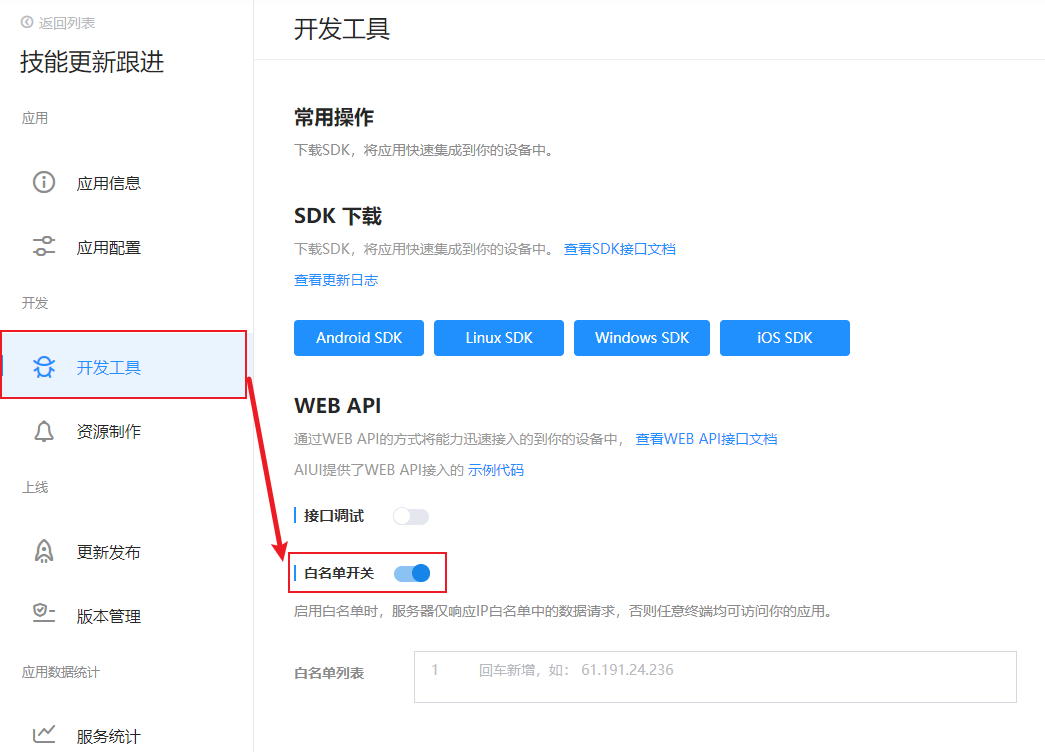Click the back arrow icon beside 返回列表

(x=27, y=23)
